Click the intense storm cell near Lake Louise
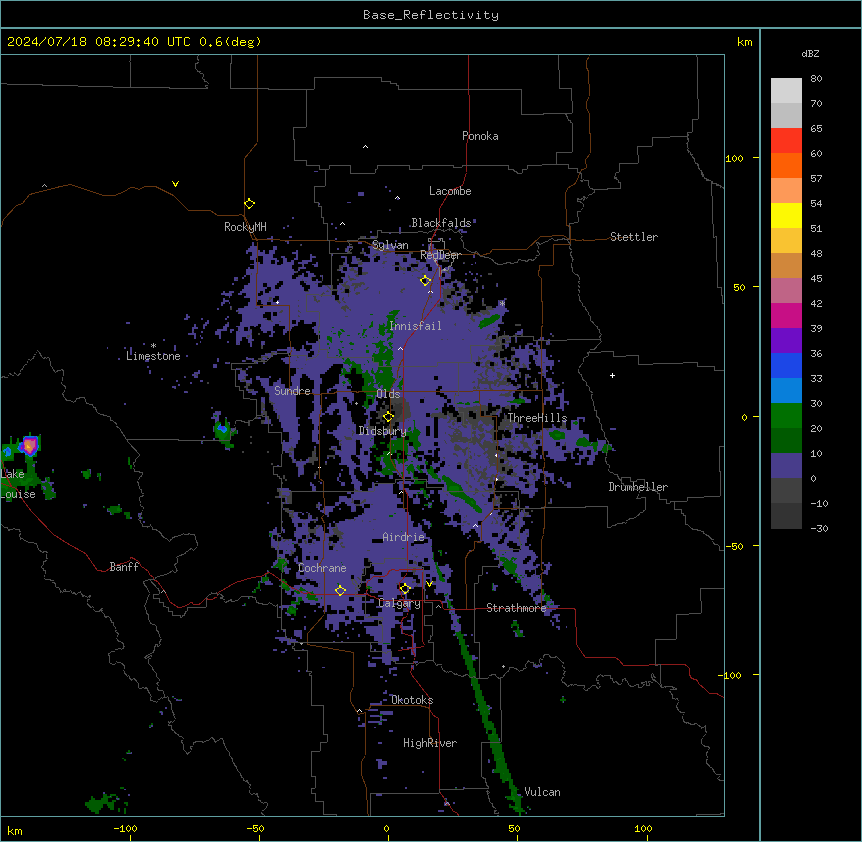 click(x=29, y=445)
